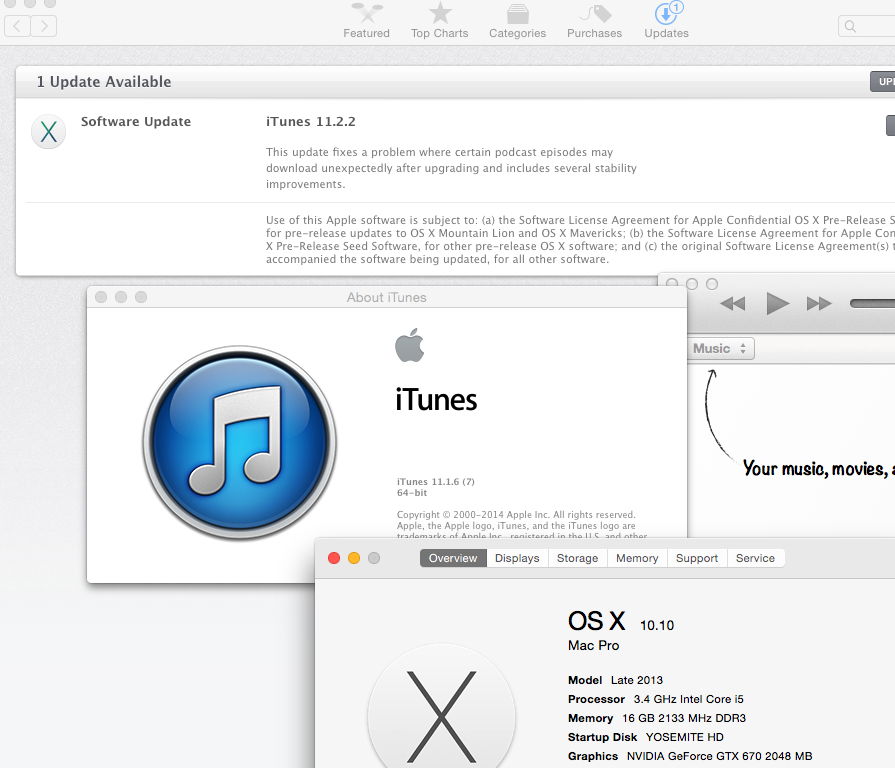Click the OS X Software Update icon
The height and width of the screenshot is (768, 895).
(49, 132)
